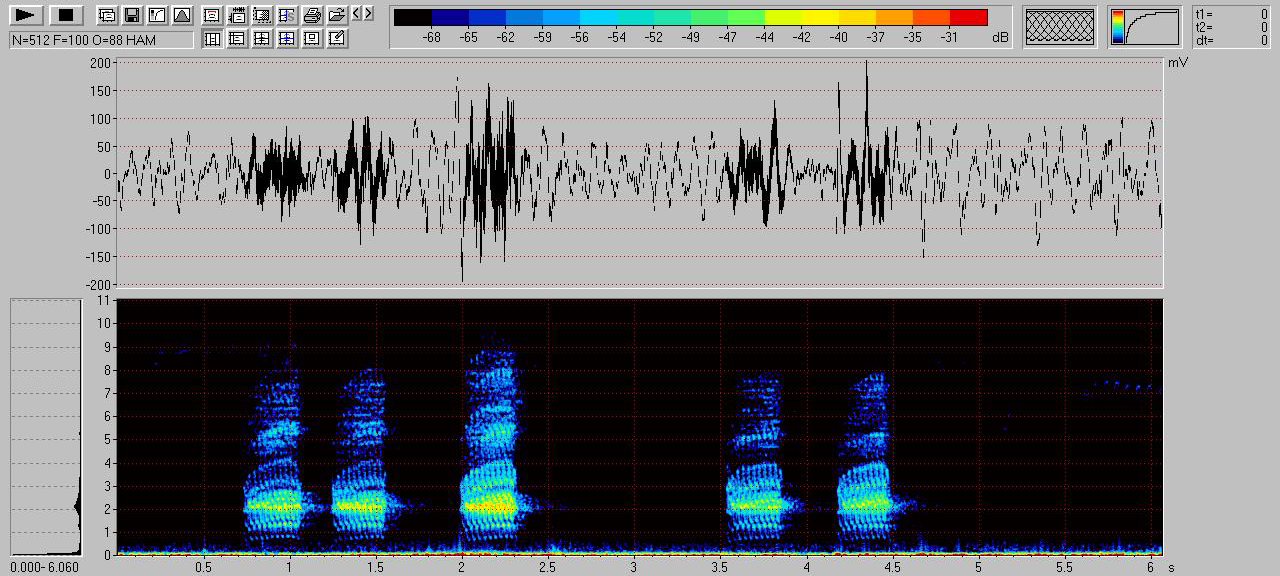Image resolution: width=1280 pixels, height=576 pixels.
Task: Click the right arrow navigation button
Action: click(369, 13)
